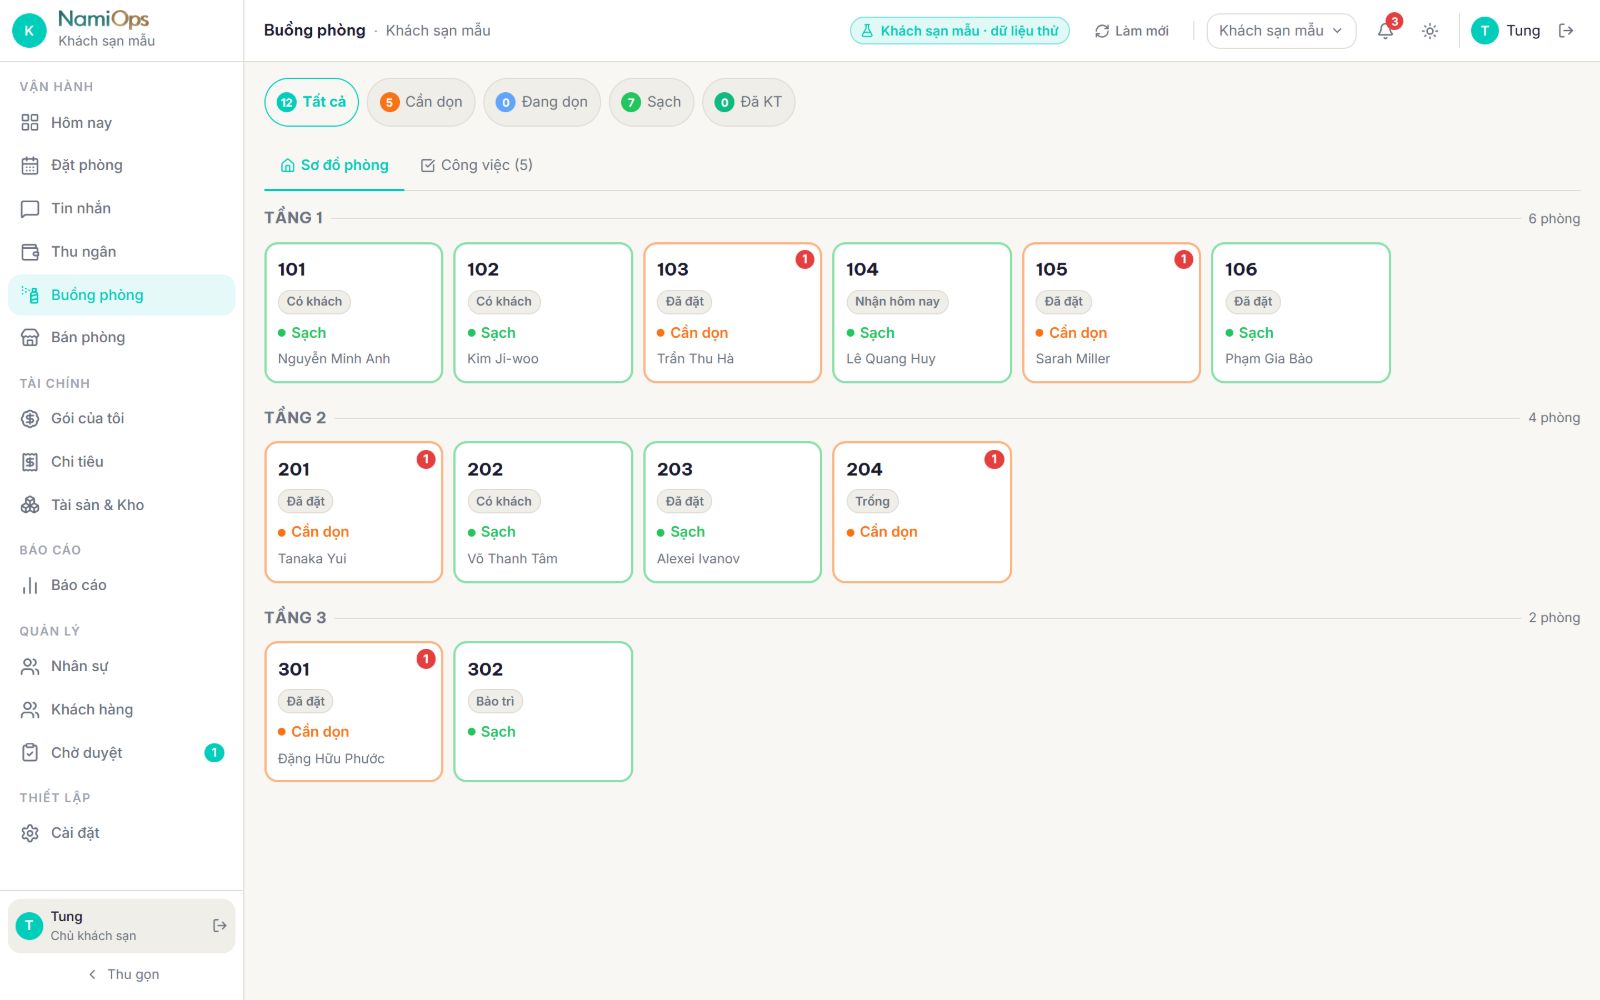This screenshot has height=1000, width=1600.
Task: Click the Làm mới refresh button
Action: [1131, 31]
